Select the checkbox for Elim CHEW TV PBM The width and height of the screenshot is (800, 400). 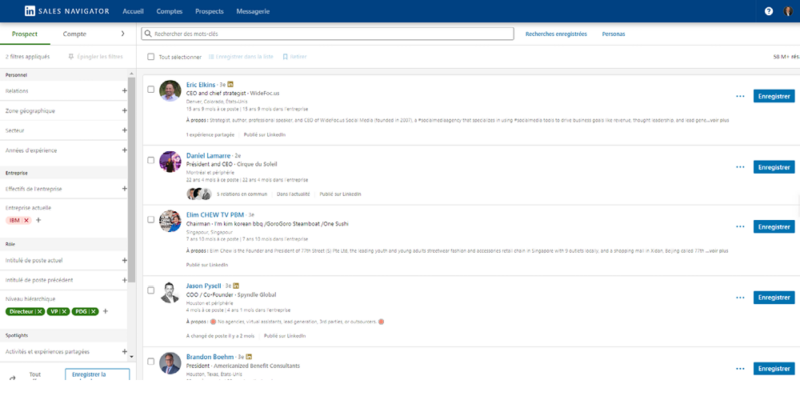coord(151,219)
